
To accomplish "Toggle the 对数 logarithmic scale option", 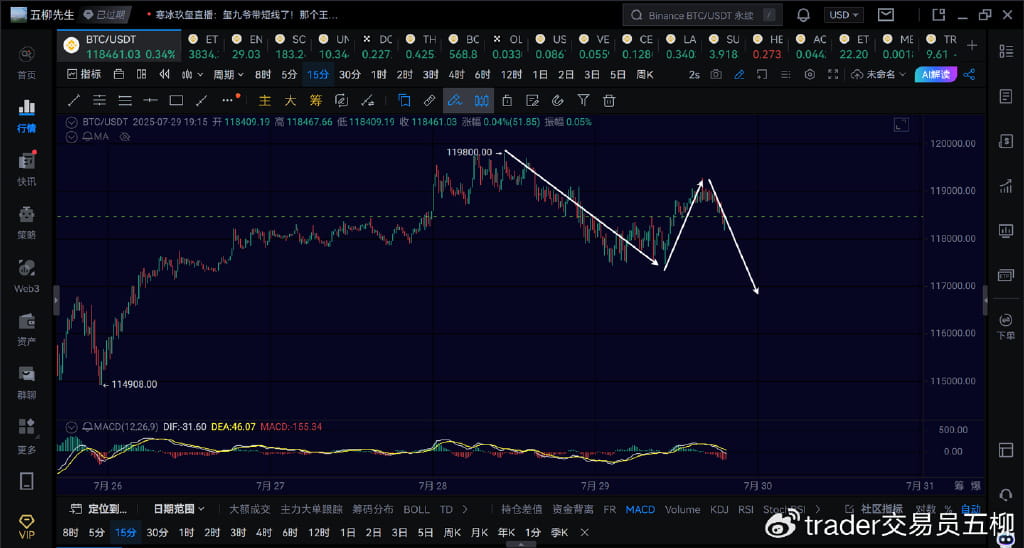I will (x=925, y=509).
